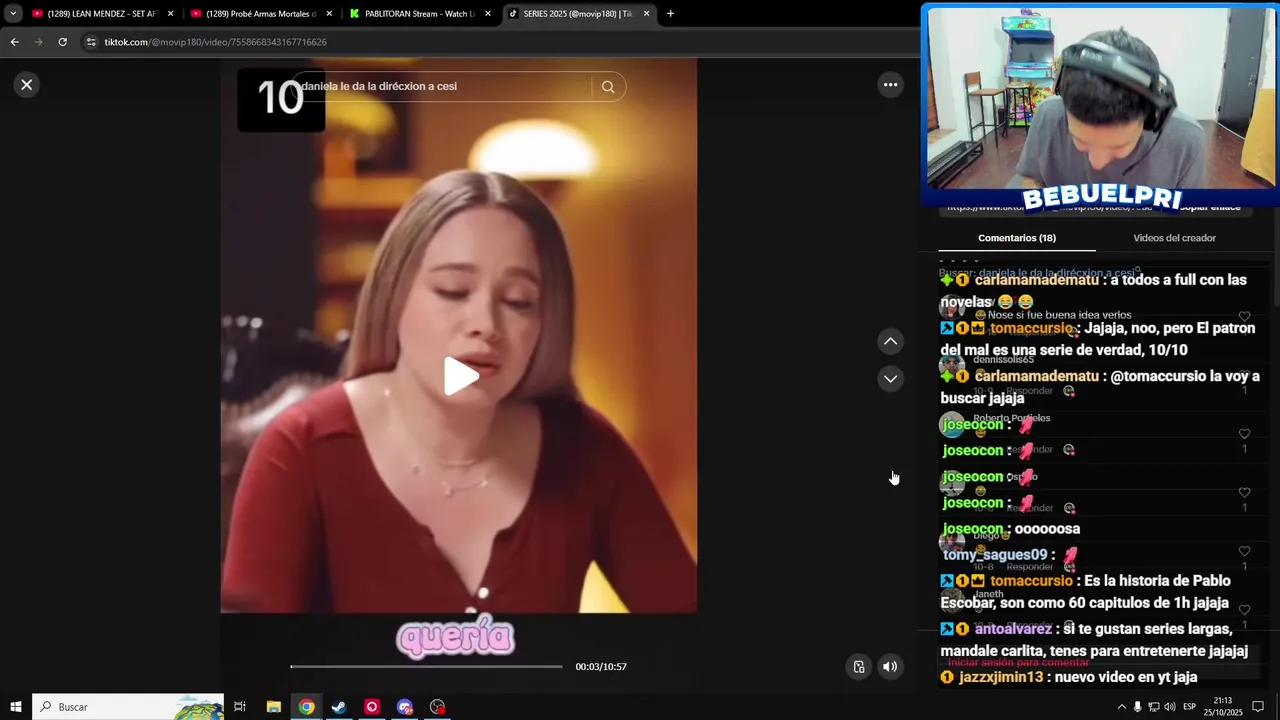Reload the TikTok page
The width and height of the screenshot is (1280, 720).
[x=62, y=42]
